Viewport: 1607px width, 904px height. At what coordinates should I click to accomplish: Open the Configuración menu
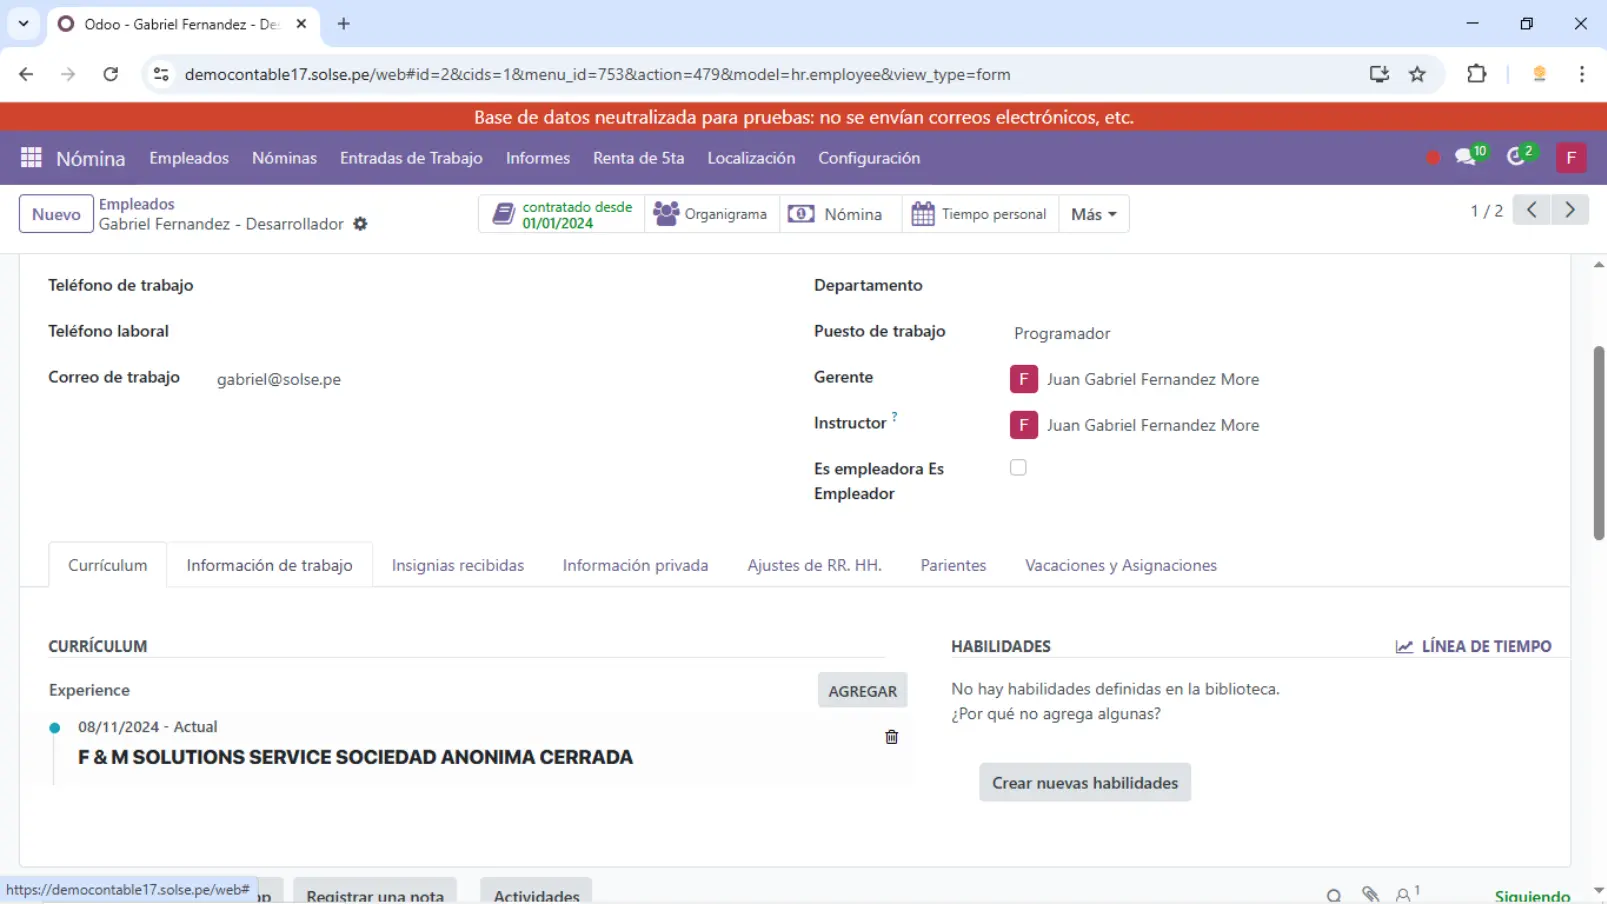click(x=868, y=158)
